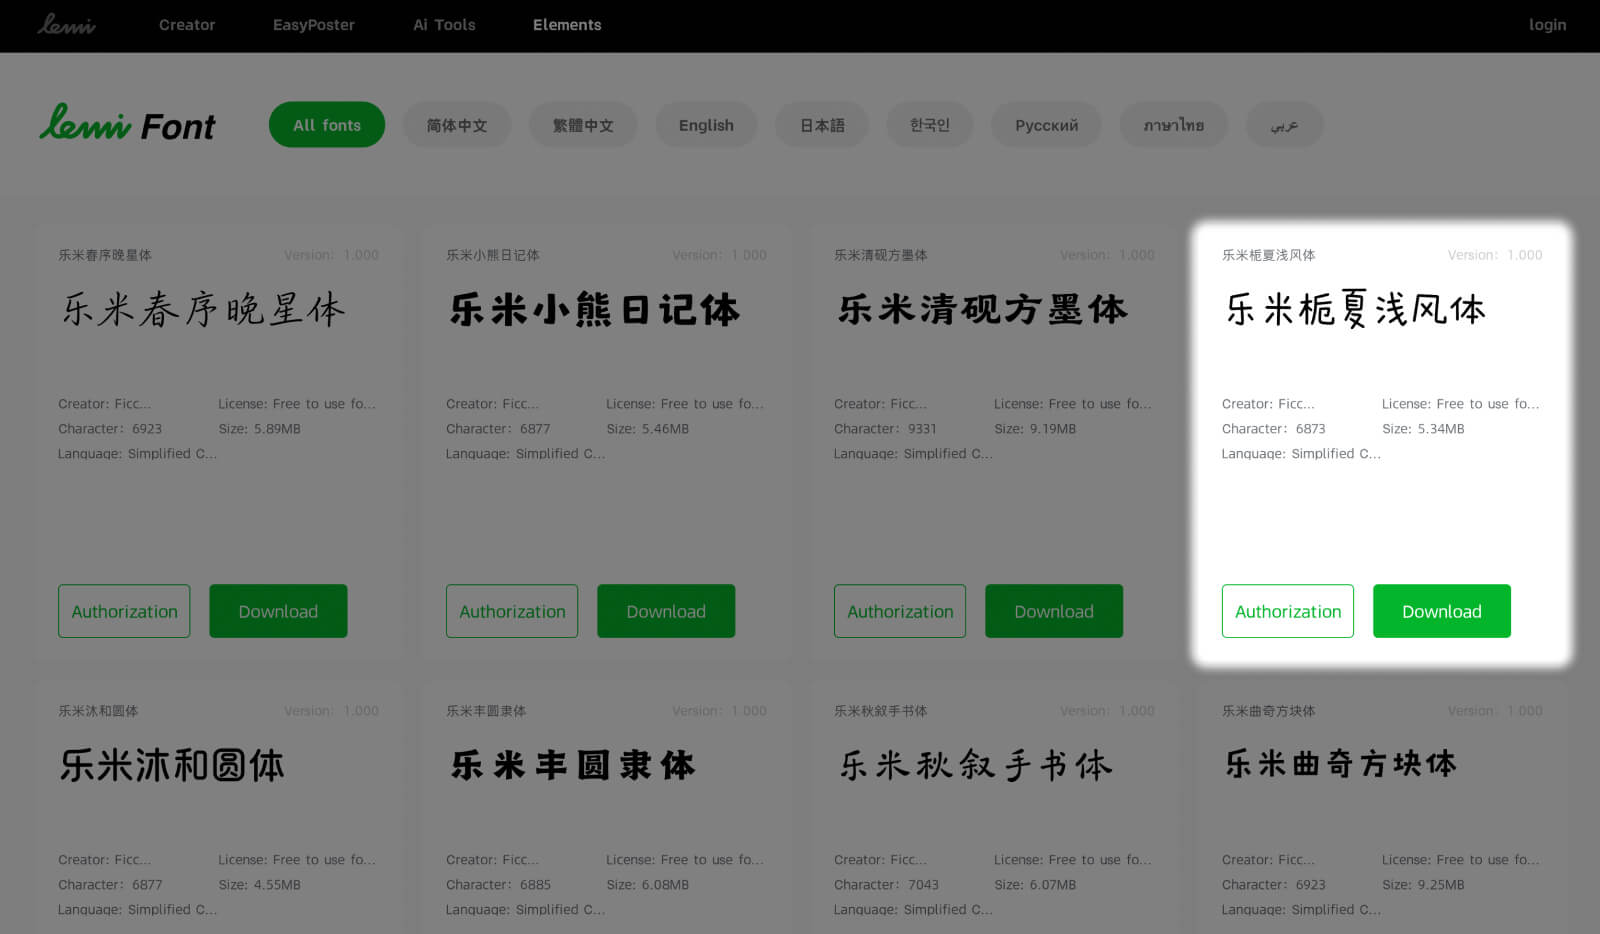This screenshot has width=1600, height=934.
Task: Open the EasyPoster menu item
Action: click(x=314, y=25)
